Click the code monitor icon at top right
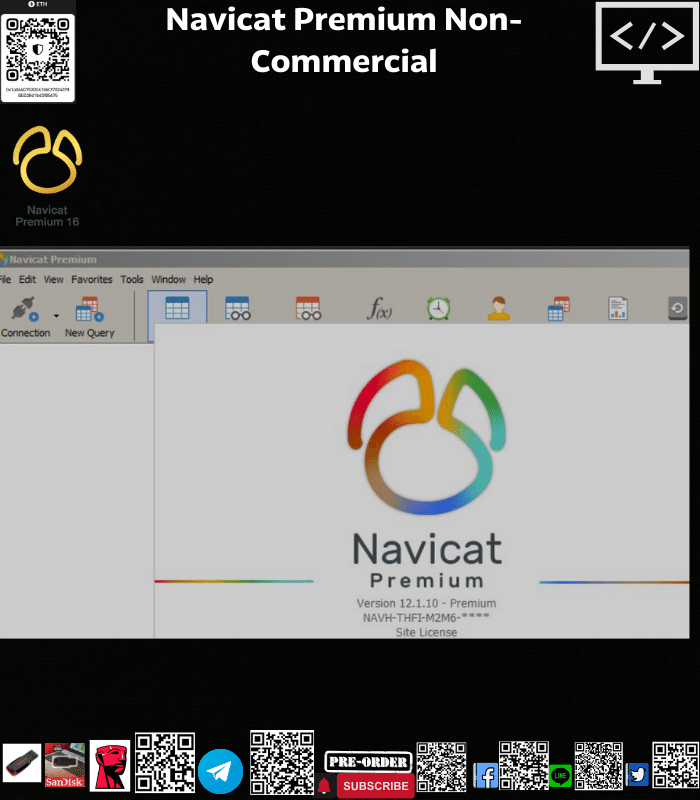This screenshot has width=700, height=800. click(647, 43)
